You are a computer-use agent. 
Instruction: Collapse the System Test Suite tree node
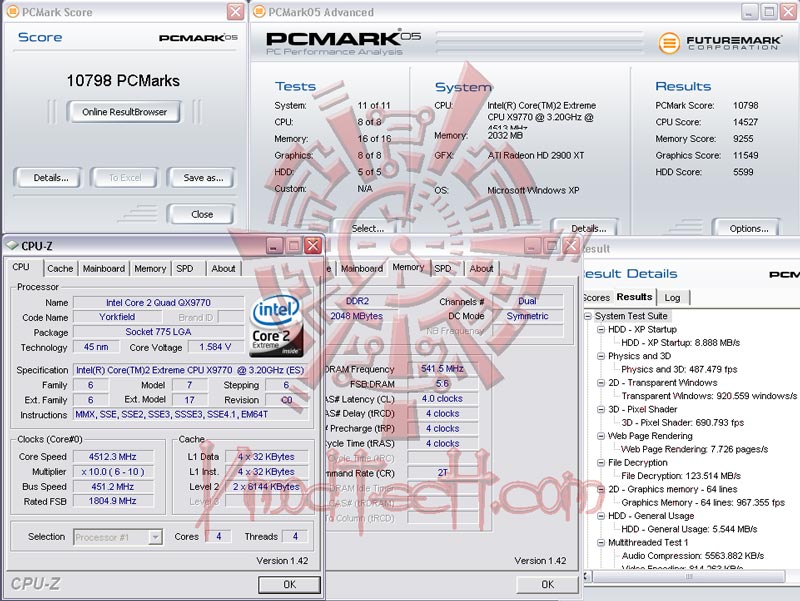tap(588, 316)
